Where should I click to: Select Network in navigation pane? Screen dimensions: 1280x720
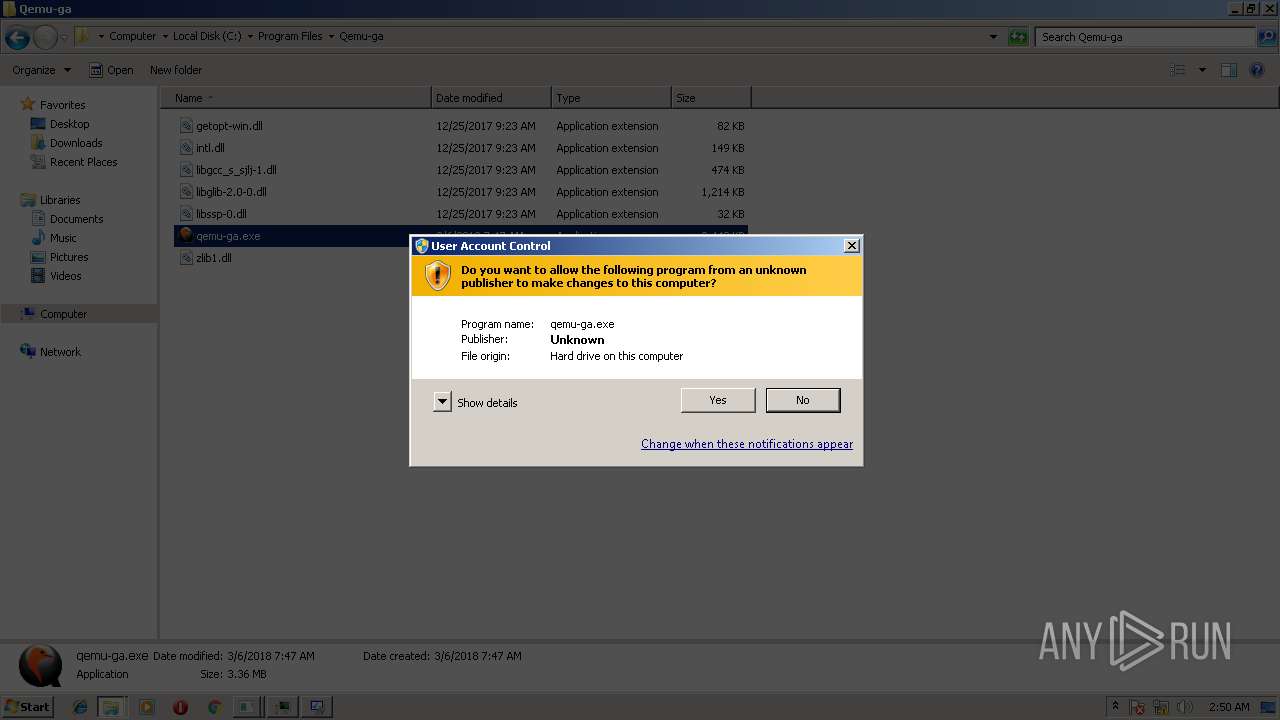[60, 352]
